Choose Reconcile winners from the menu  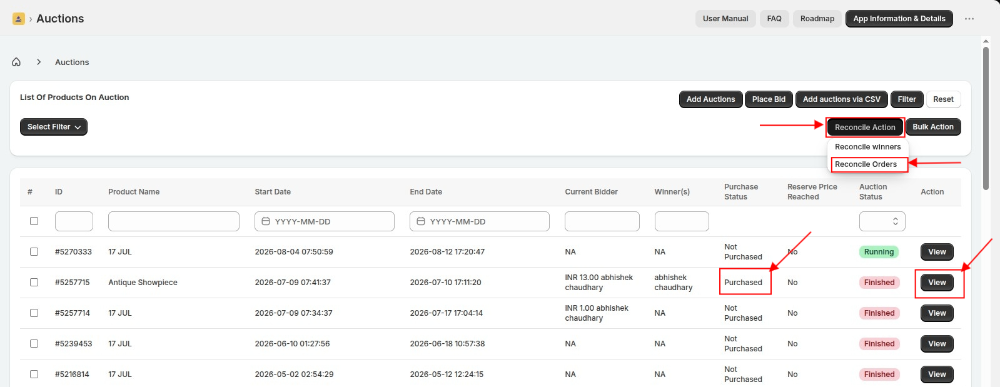pyautogui.click(x=867, y=147)
